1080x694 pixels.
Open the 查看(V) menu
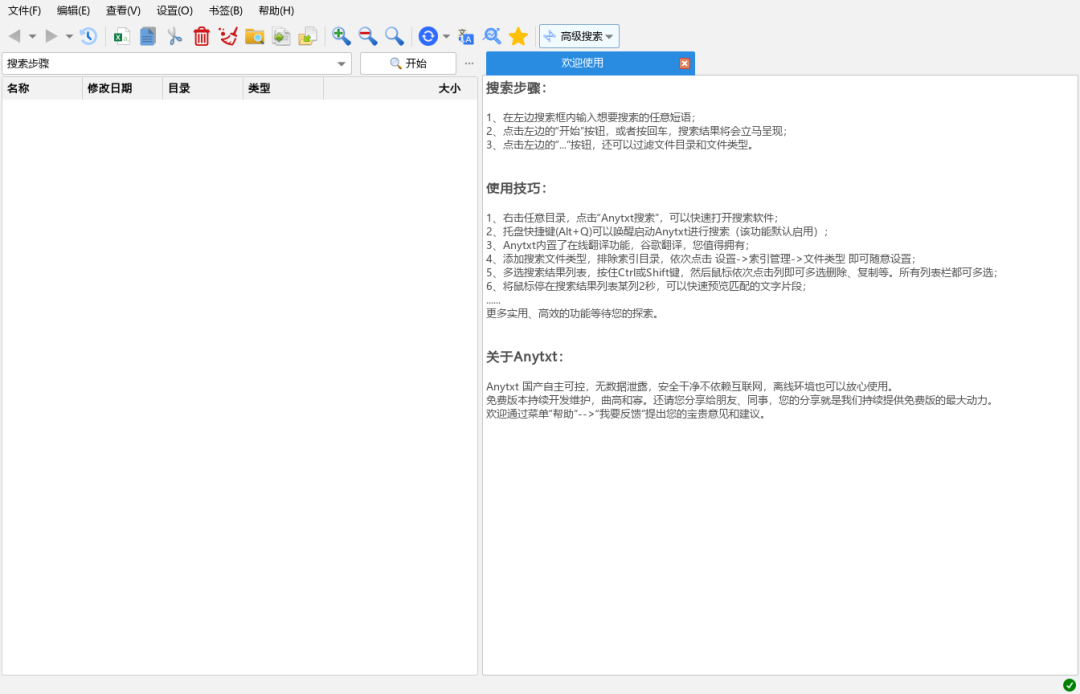[x=123, y=10]
